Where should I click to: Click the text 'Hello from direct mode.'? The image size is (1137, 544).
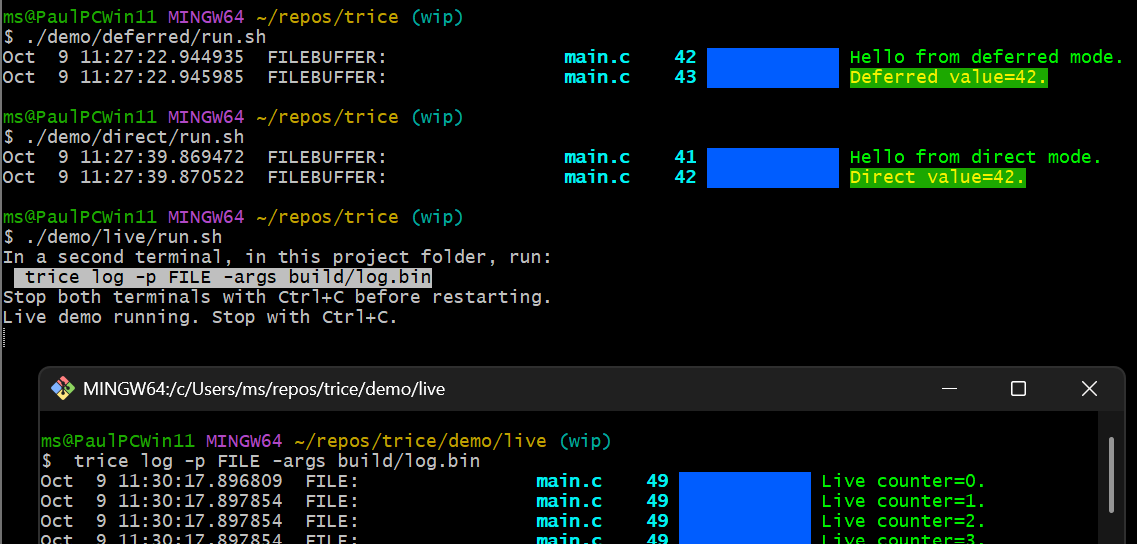tap(975, 157)
